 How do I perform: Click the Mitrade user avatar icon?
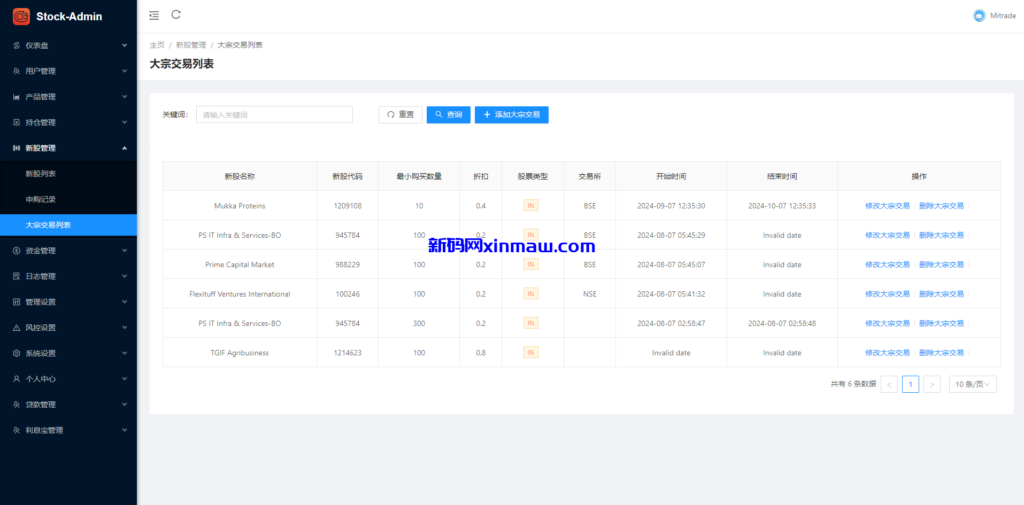(x=979, y=15)
